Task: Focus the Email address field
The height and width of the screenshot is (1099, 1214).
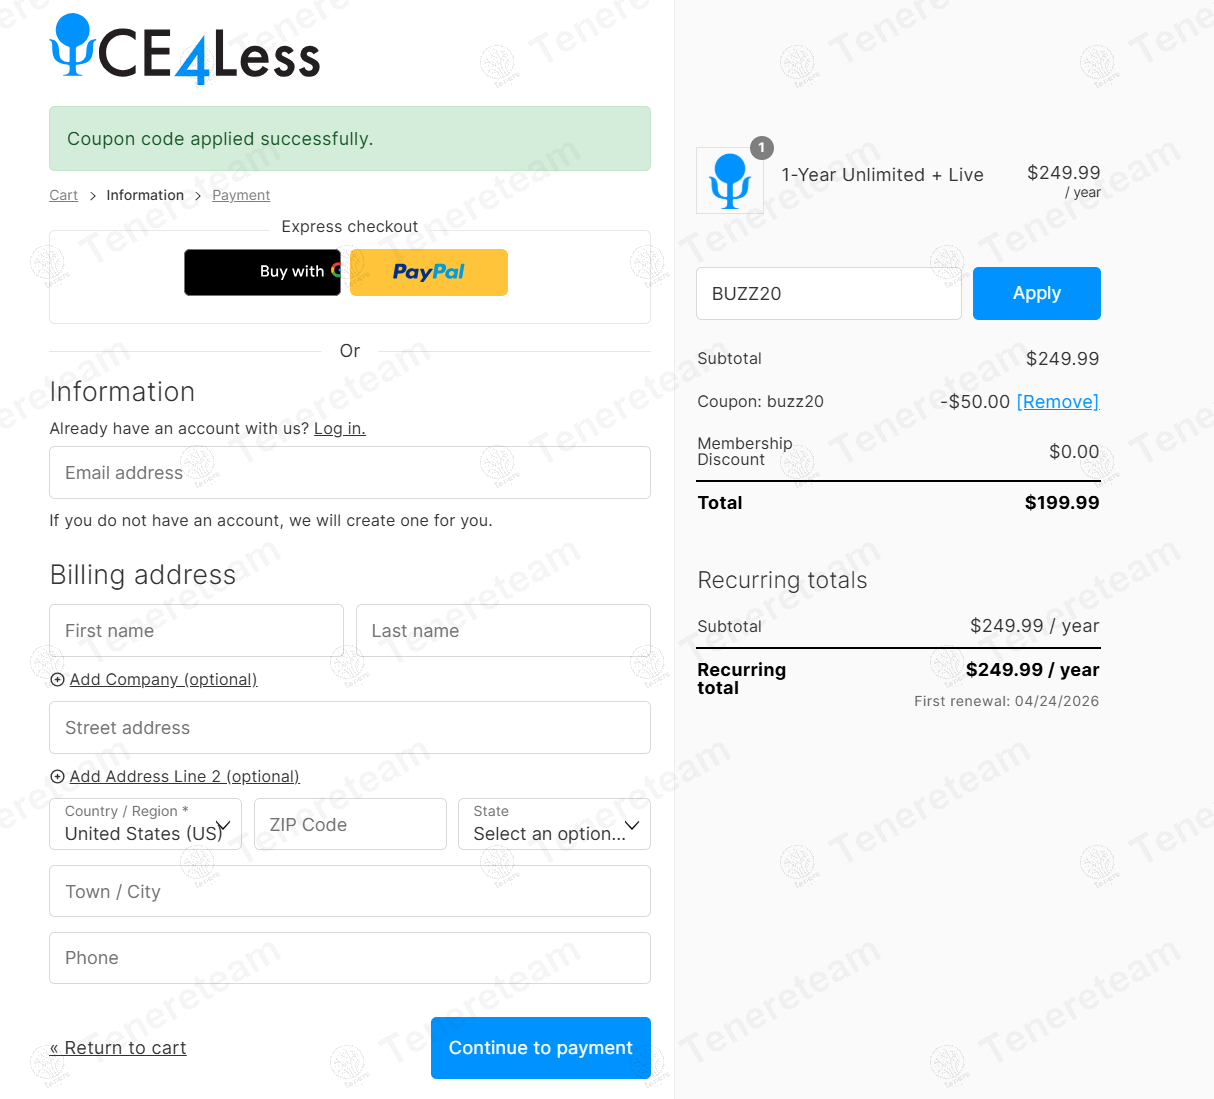Action: click(350, 473)
